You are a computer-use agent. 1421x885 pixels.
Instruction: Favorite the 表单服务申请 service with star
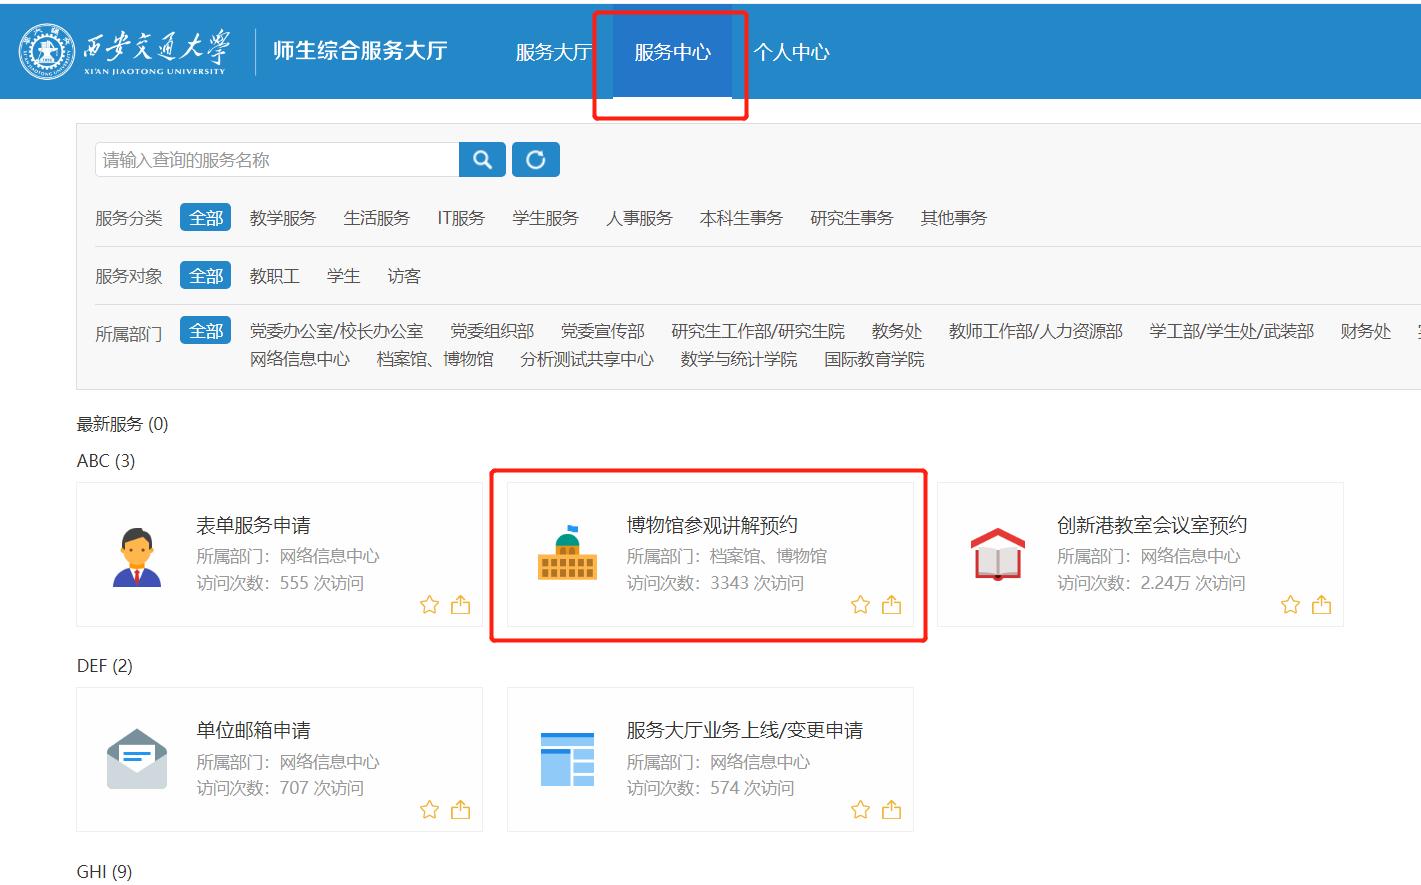(x=429, y=605)
